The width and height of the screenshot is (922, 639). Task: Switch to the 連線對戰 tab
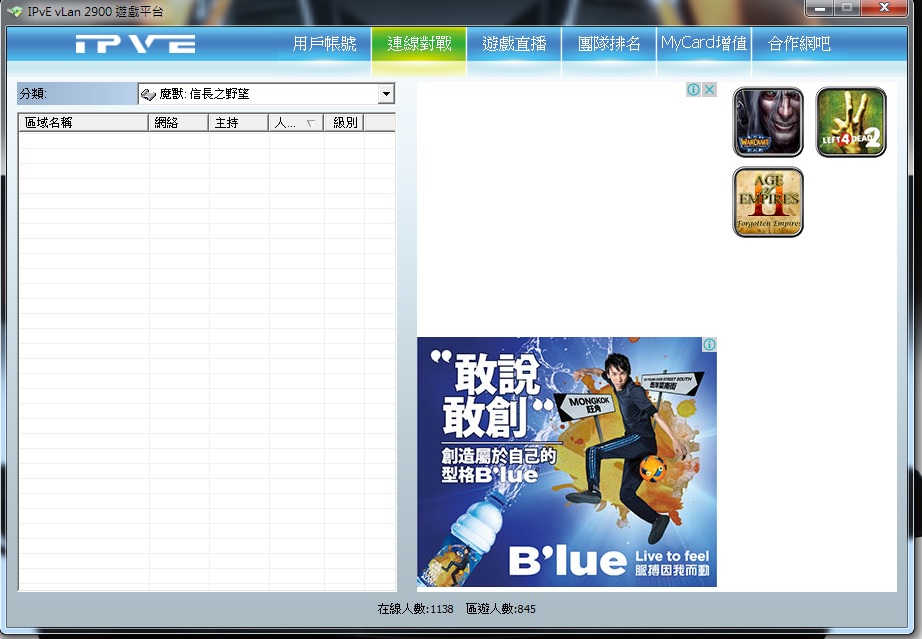419,44
